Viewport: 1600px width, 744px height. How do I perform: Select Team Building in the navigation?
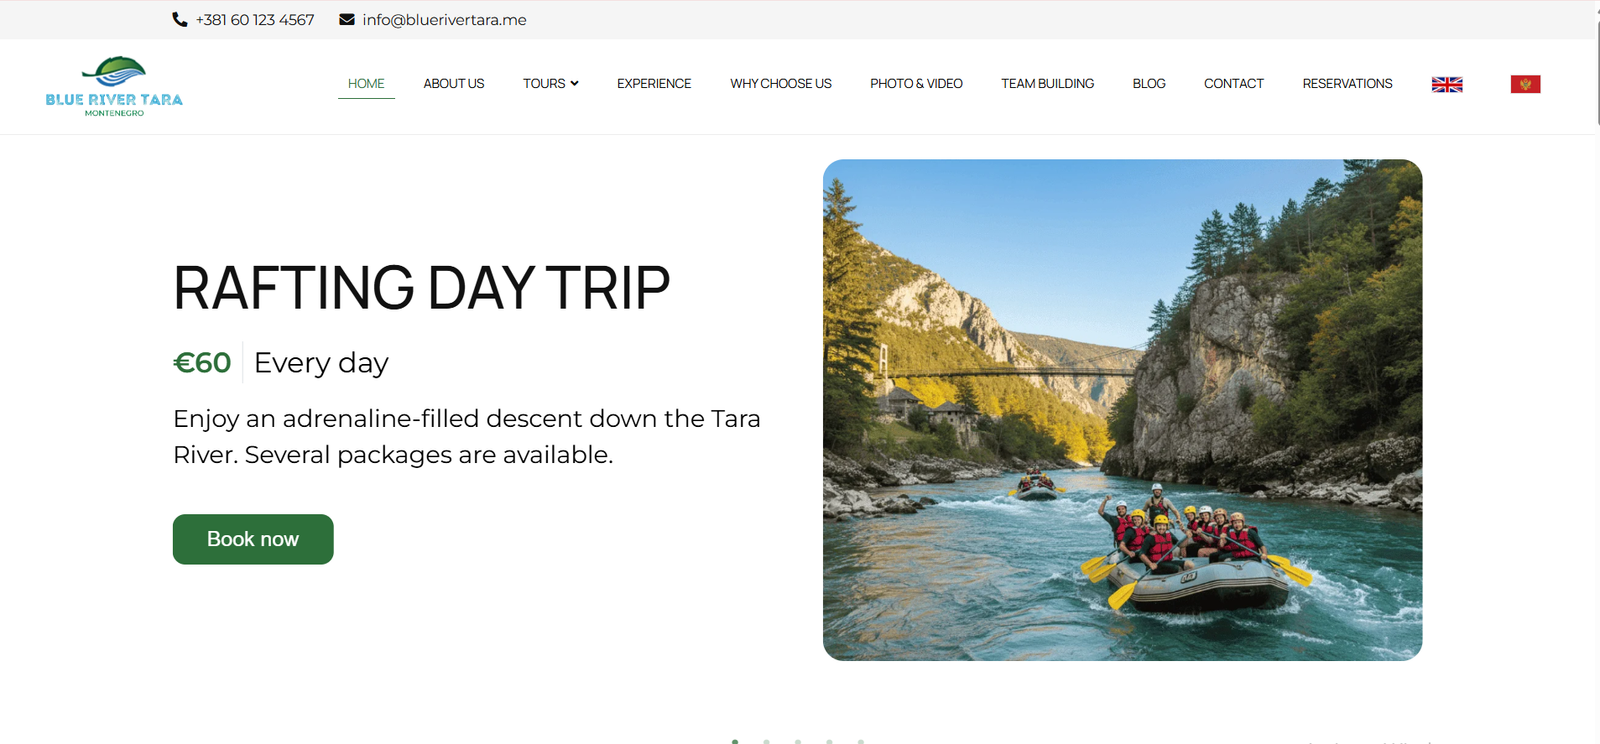(x=1047, y=84)
